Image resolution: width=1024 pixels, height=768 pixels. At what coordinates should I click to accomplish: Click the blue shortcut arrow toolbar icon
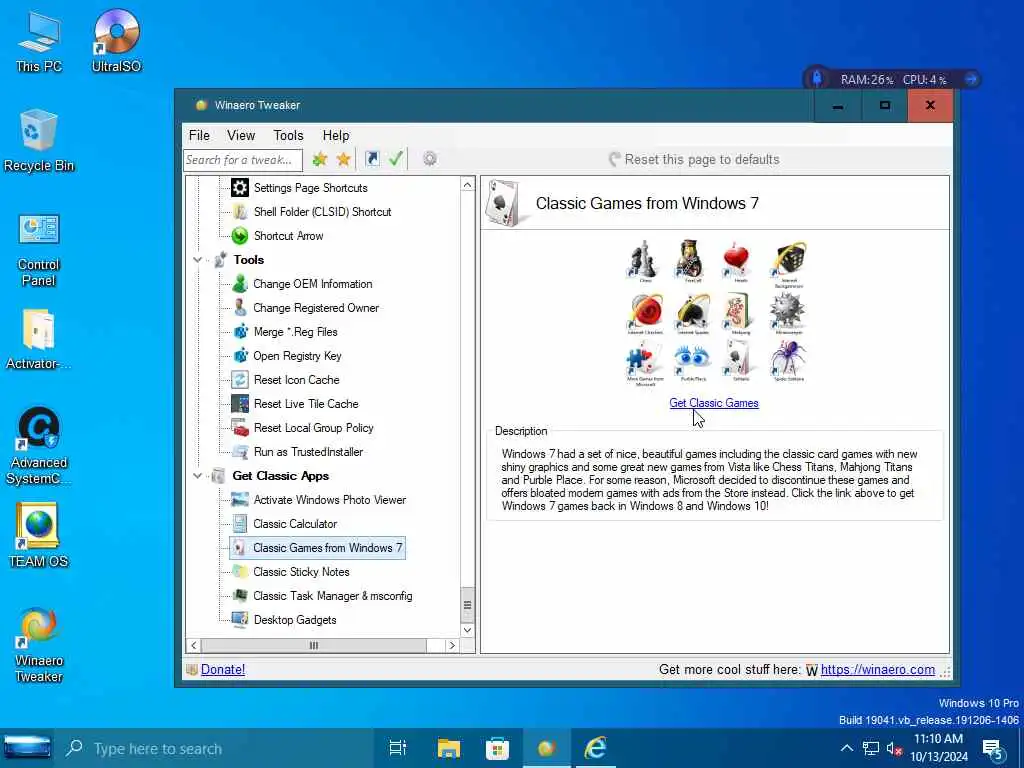(x=372, y=159)
